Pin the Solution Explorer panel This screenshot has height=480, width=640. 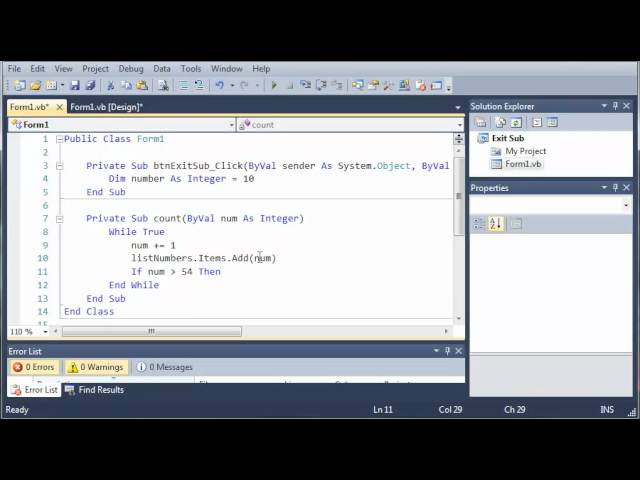[616, 106]
